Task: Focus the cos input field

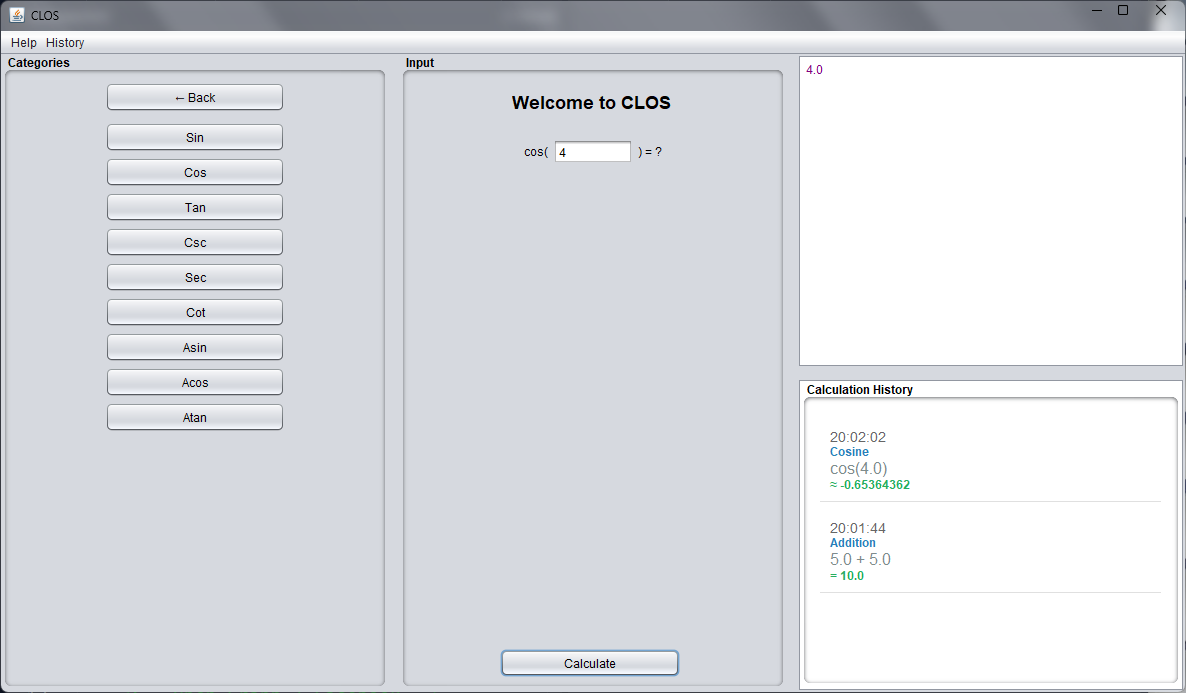Action: point(592,152)
